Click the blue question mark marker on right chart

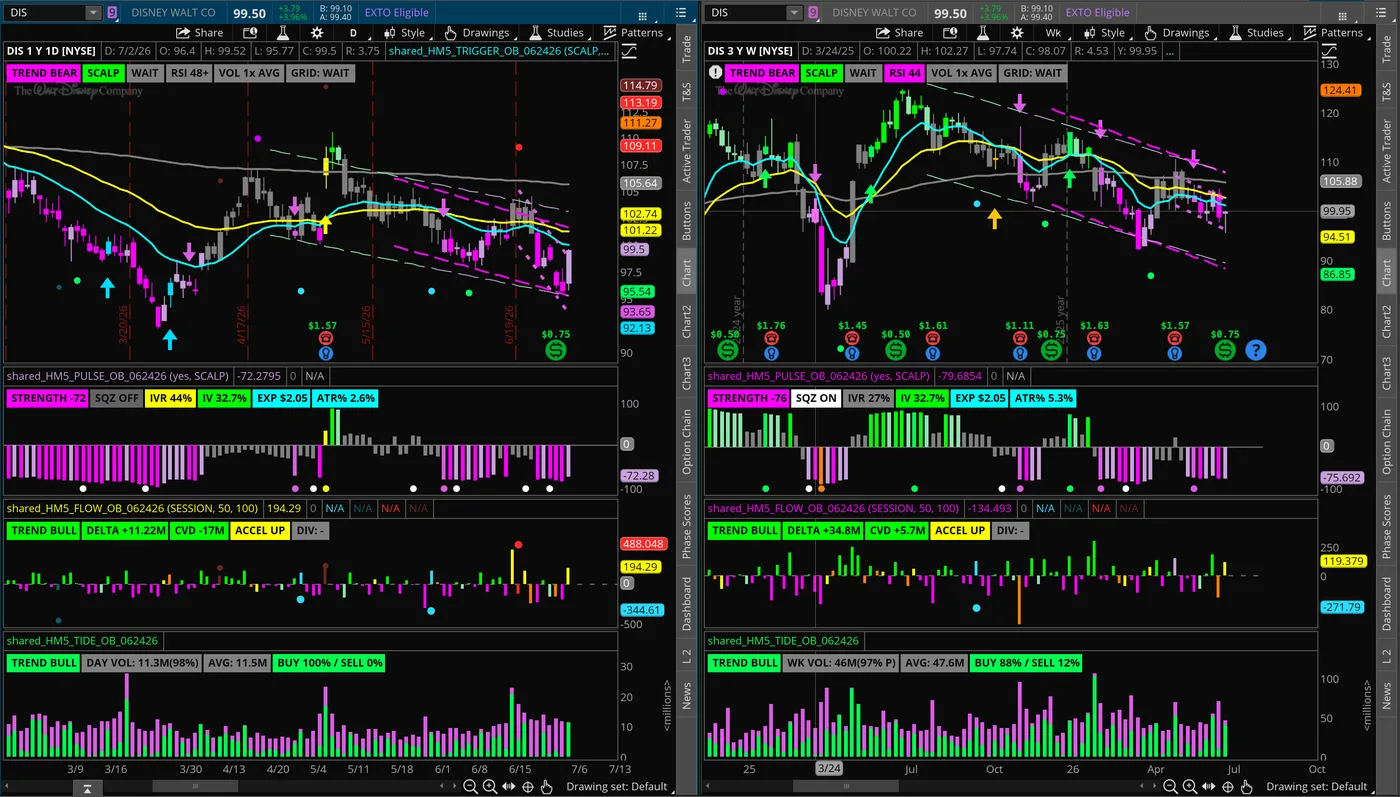tap(1256, 350)
